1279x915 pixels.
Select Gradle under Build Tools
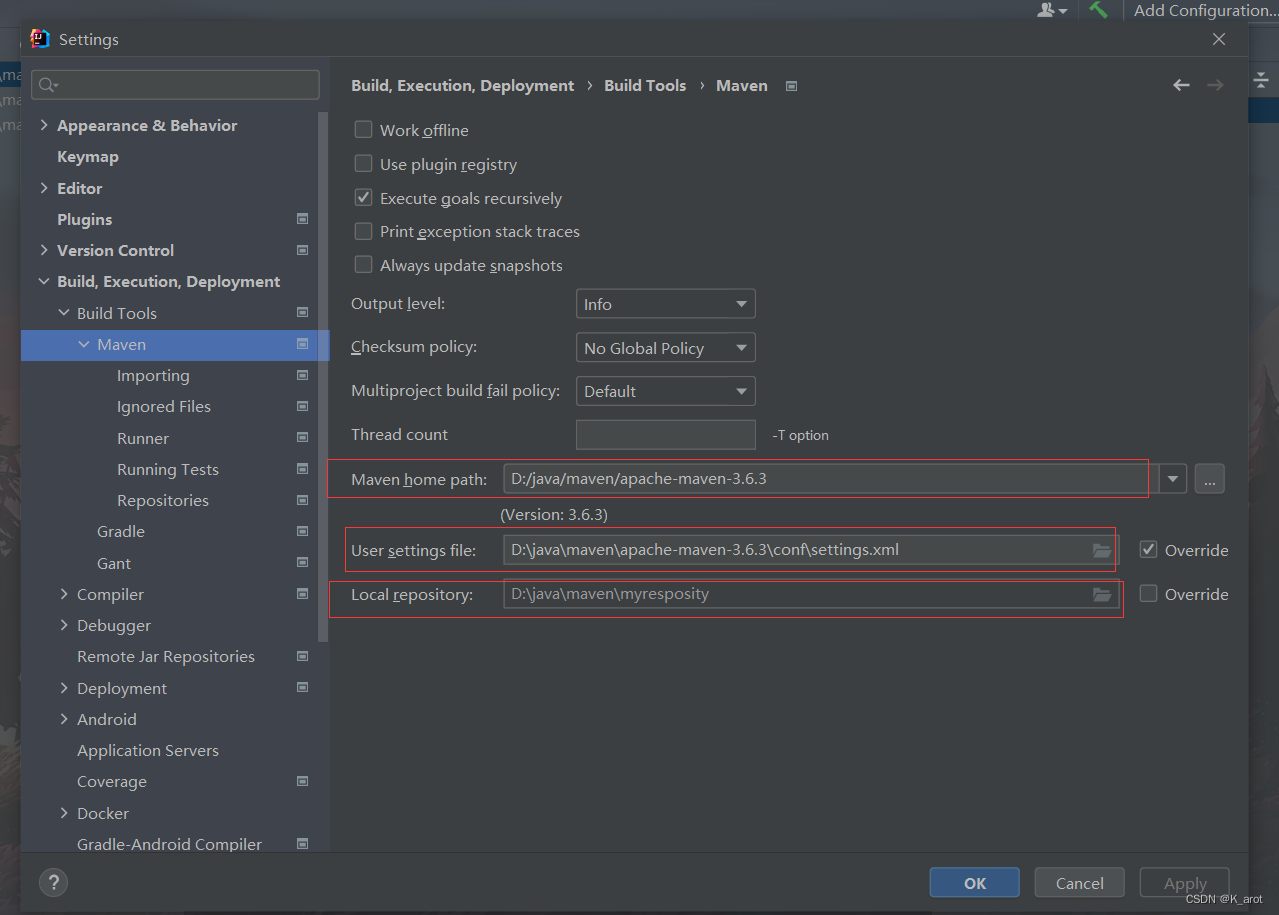(121, 531)
